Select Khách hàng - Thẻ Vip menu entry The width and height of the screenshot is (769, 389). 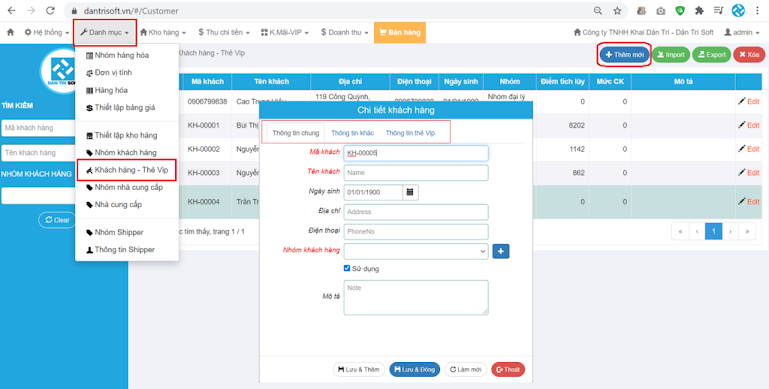click(x=127, y=170)
